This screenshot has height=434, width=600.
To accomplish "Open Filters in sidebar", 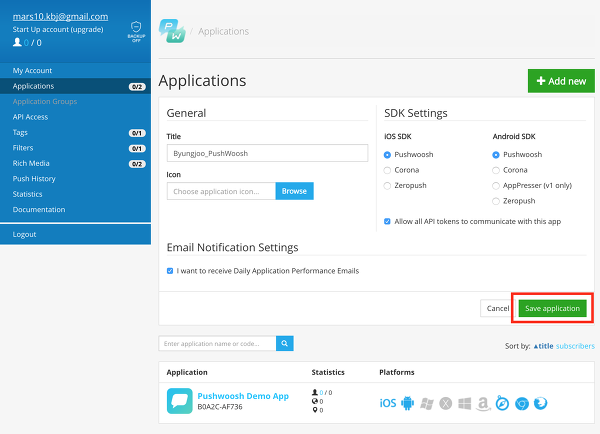I will (75, 148).
